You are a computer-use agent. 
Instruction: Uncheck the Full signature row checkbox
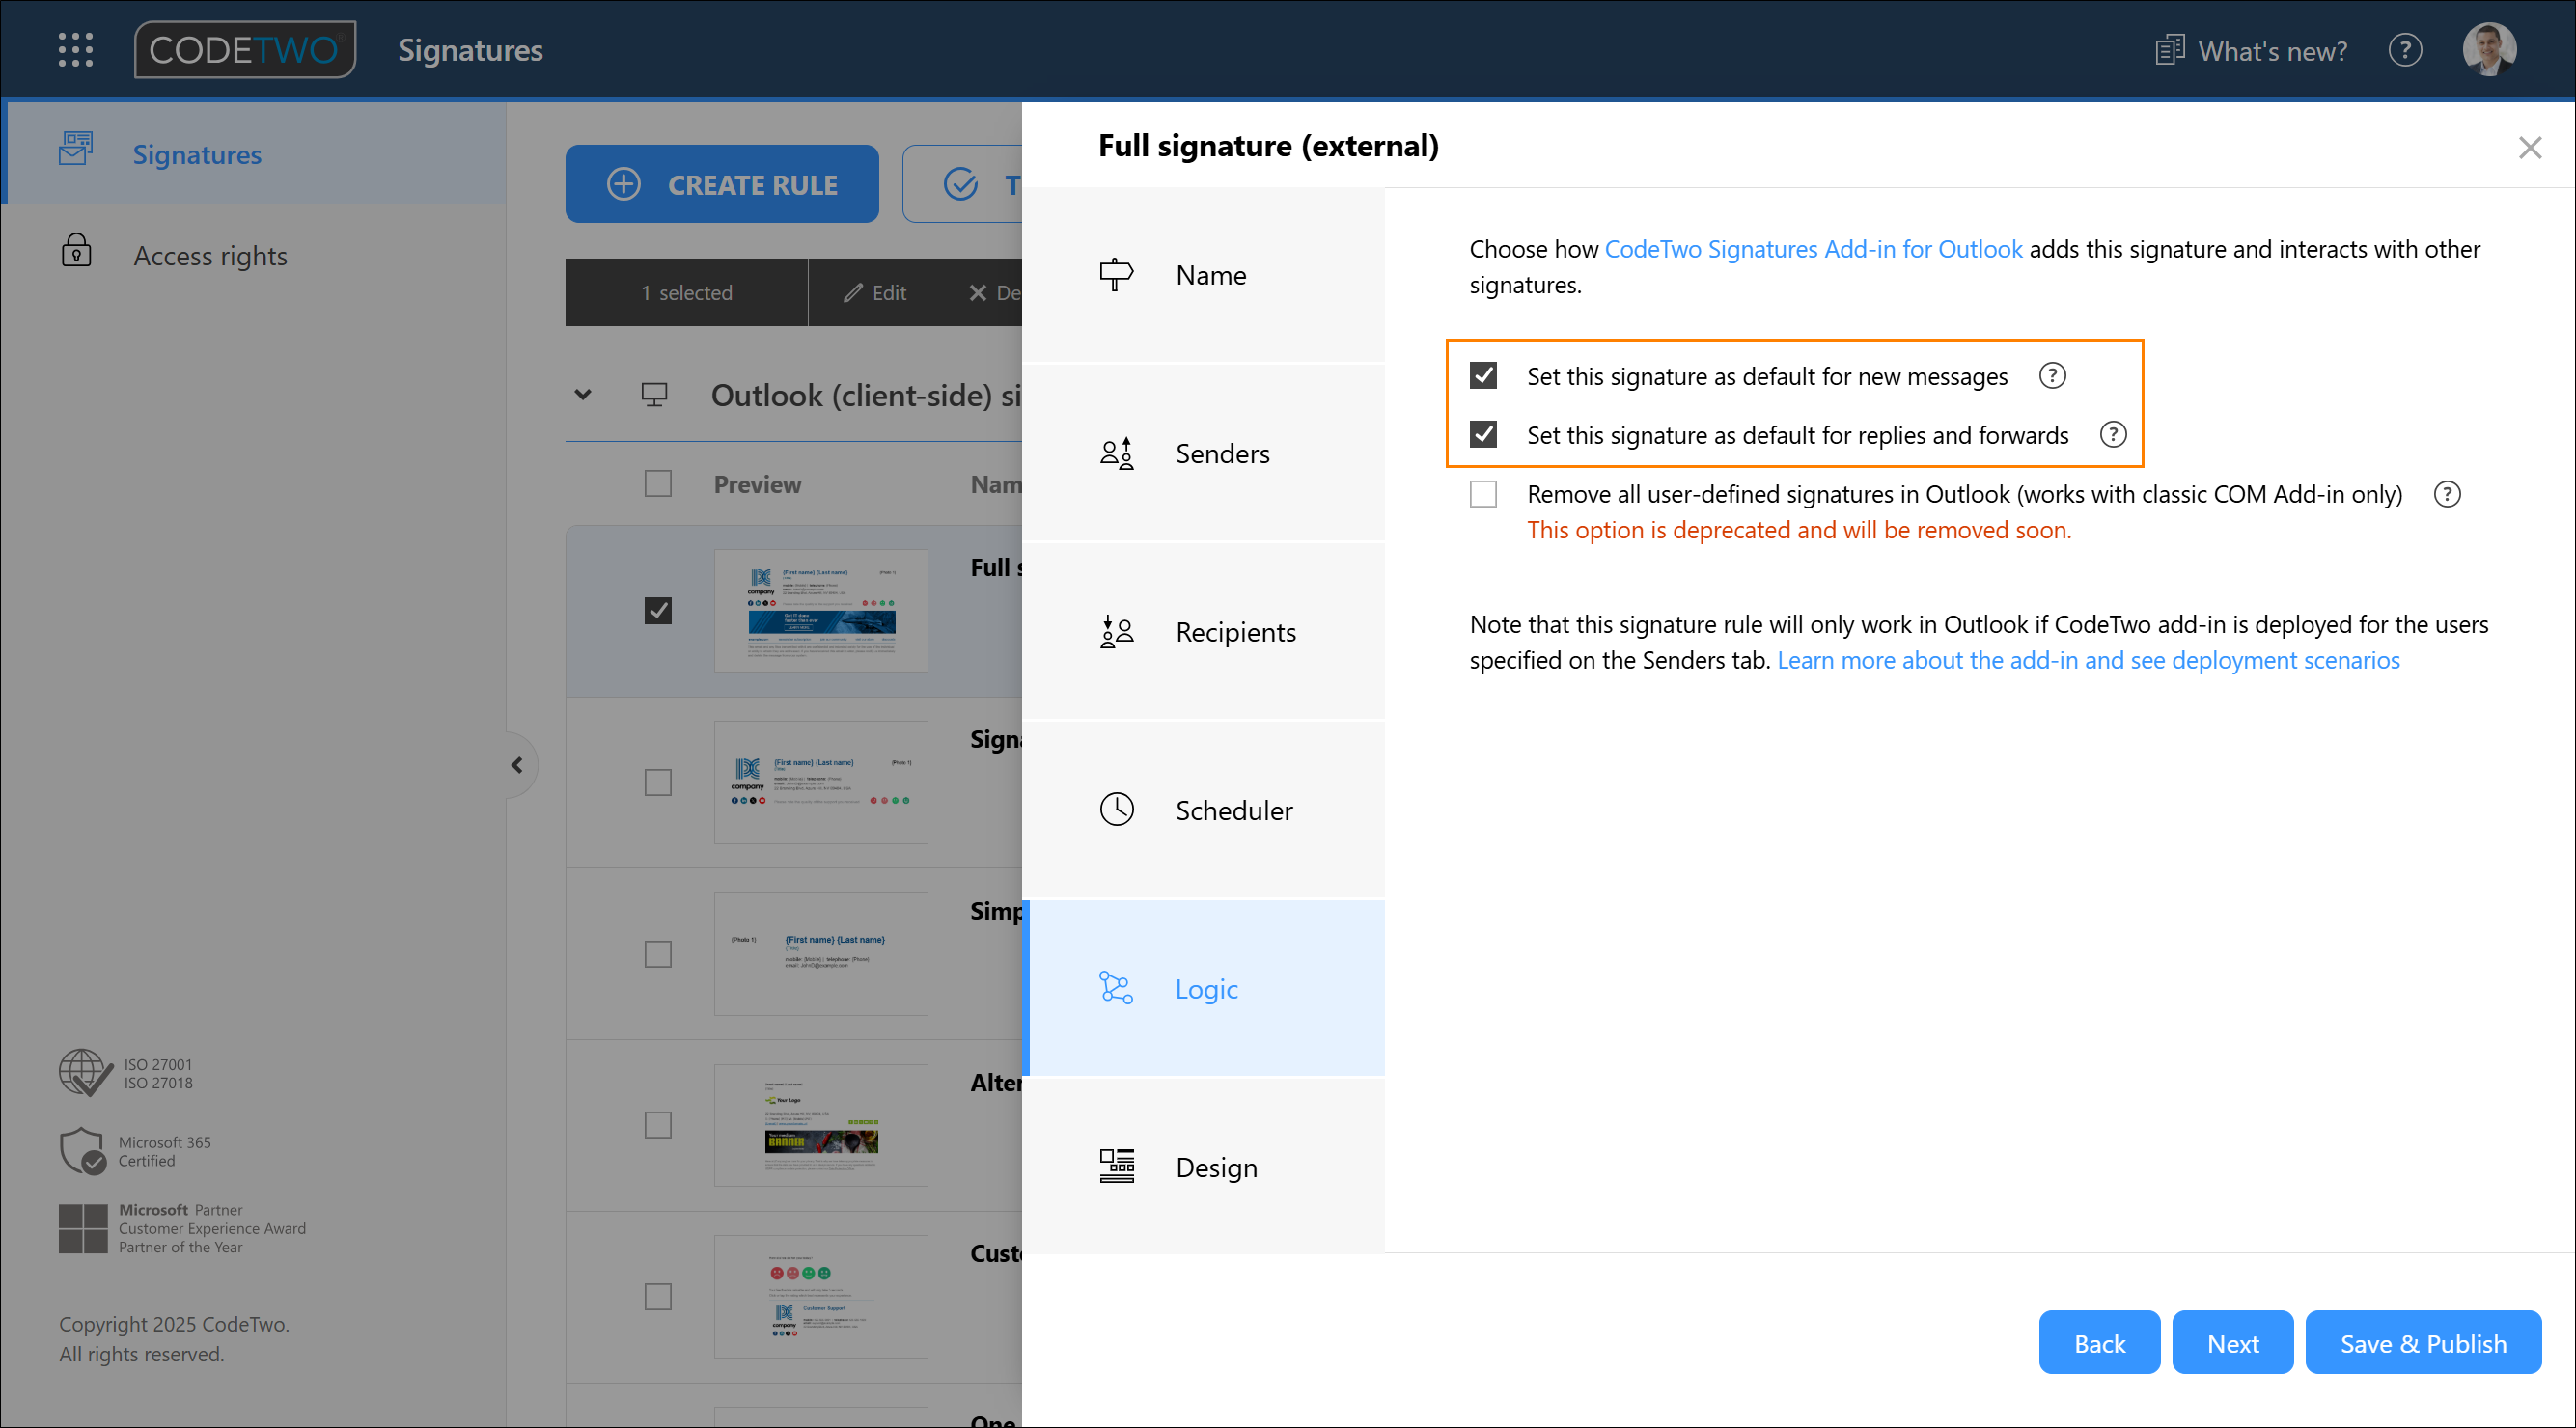(658, 610)
